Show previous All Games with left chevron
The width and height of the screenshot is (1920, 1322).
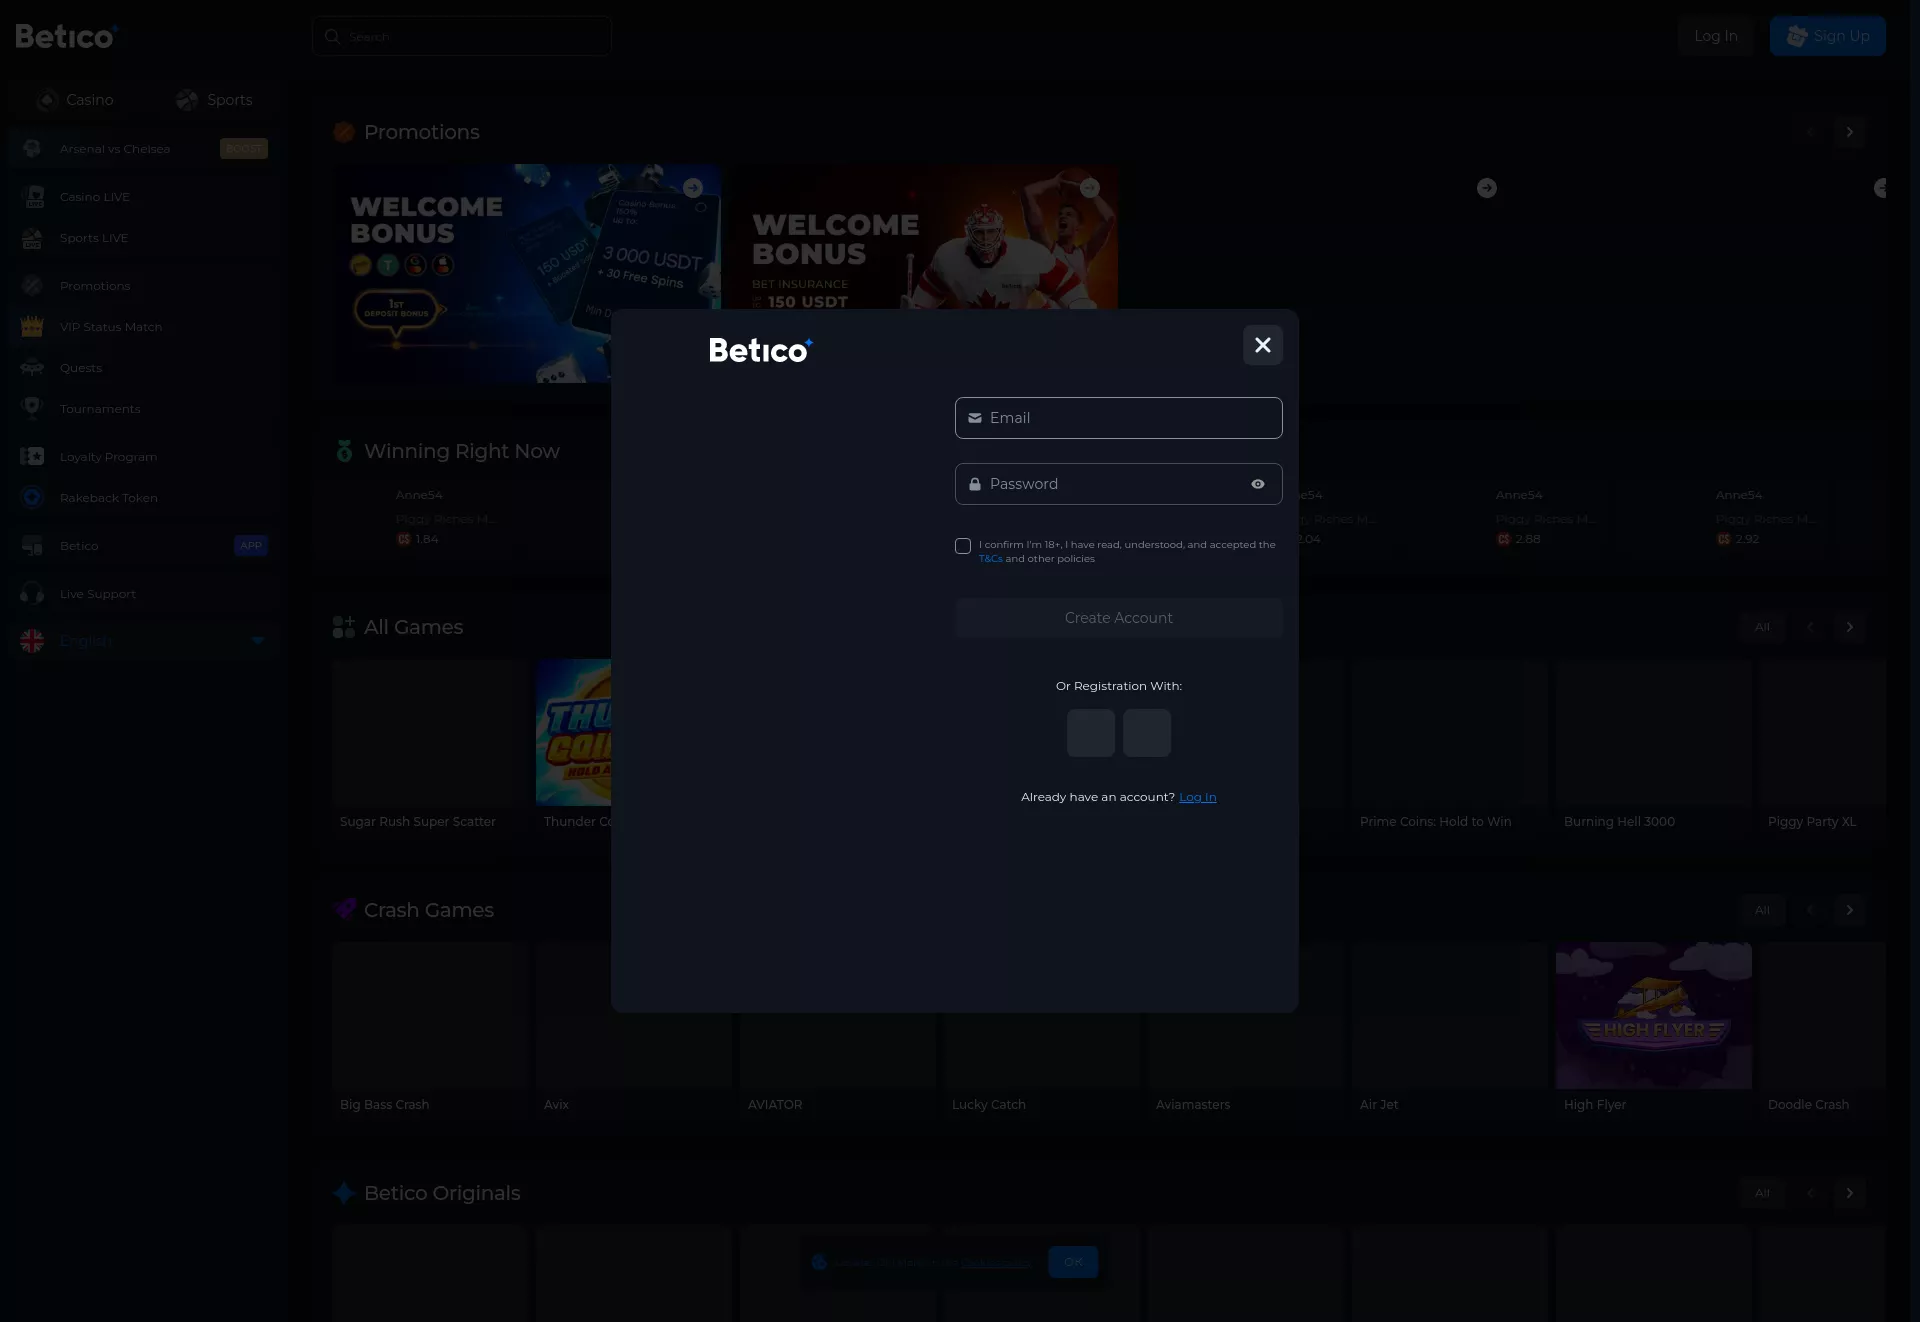tap(1810, 627)
